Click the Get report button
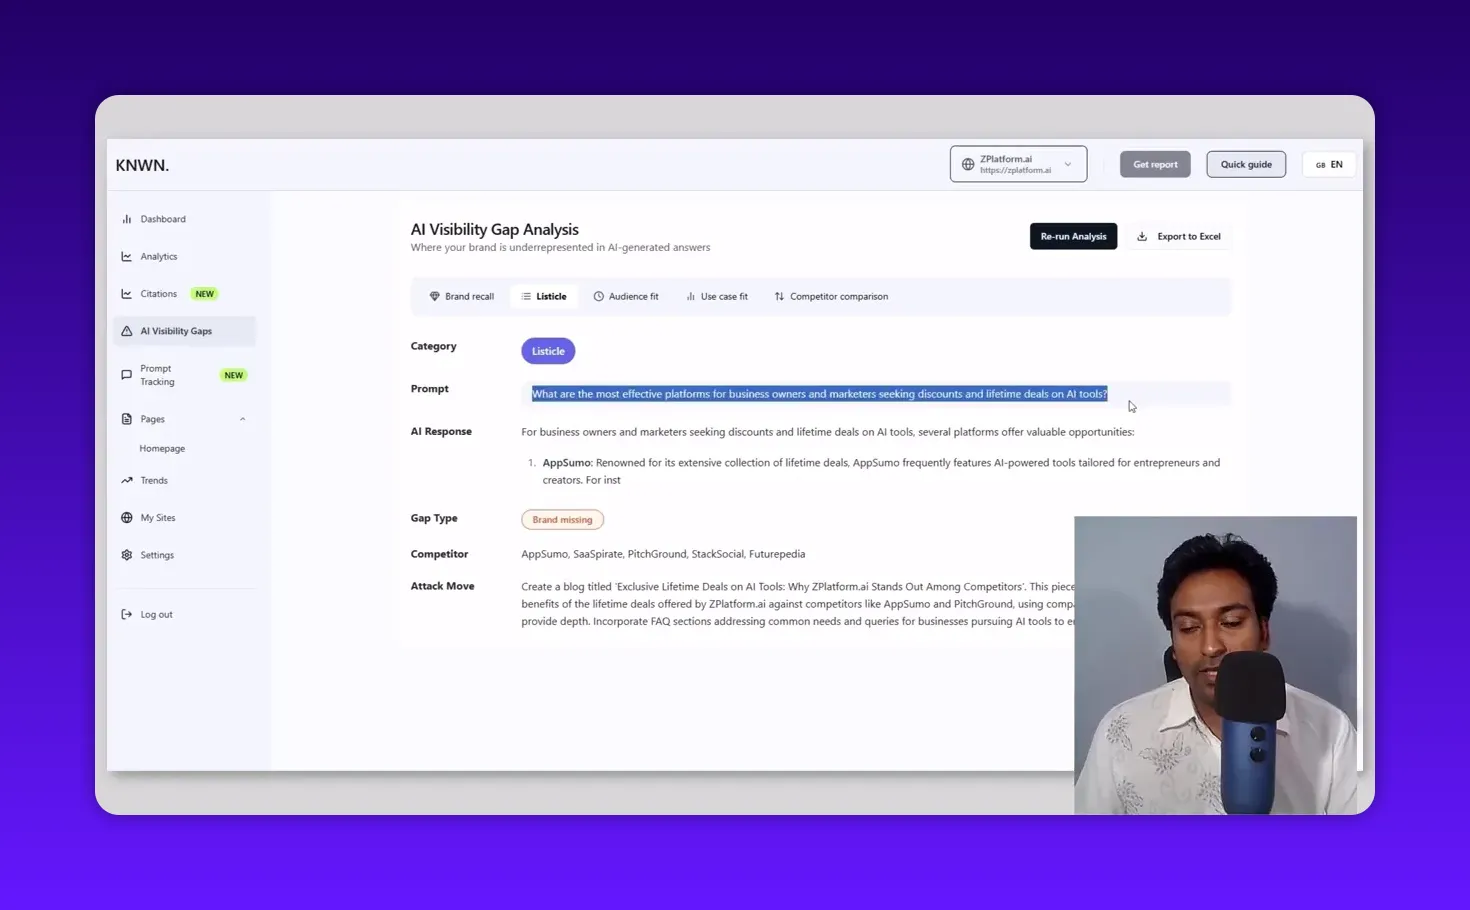This screenshot has width=1470, height=910. click(x=1155, y=164)
